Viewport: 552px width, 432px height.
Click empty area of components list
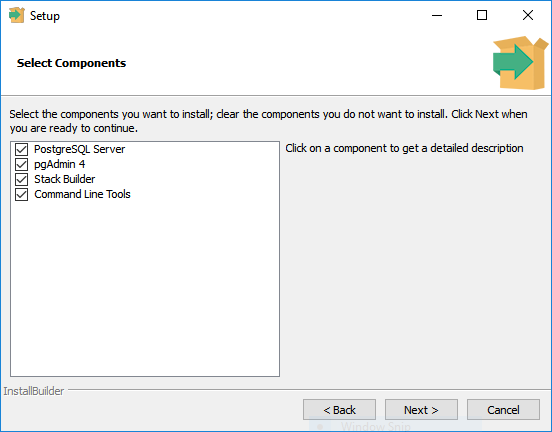point(145,289)
